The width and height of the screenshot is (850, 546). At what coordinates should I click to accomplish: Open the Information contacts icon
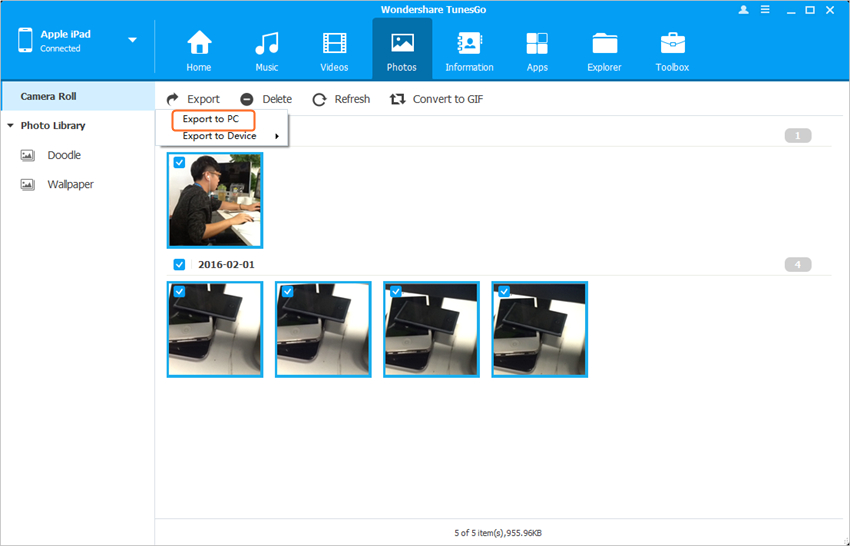pos(469,44)
